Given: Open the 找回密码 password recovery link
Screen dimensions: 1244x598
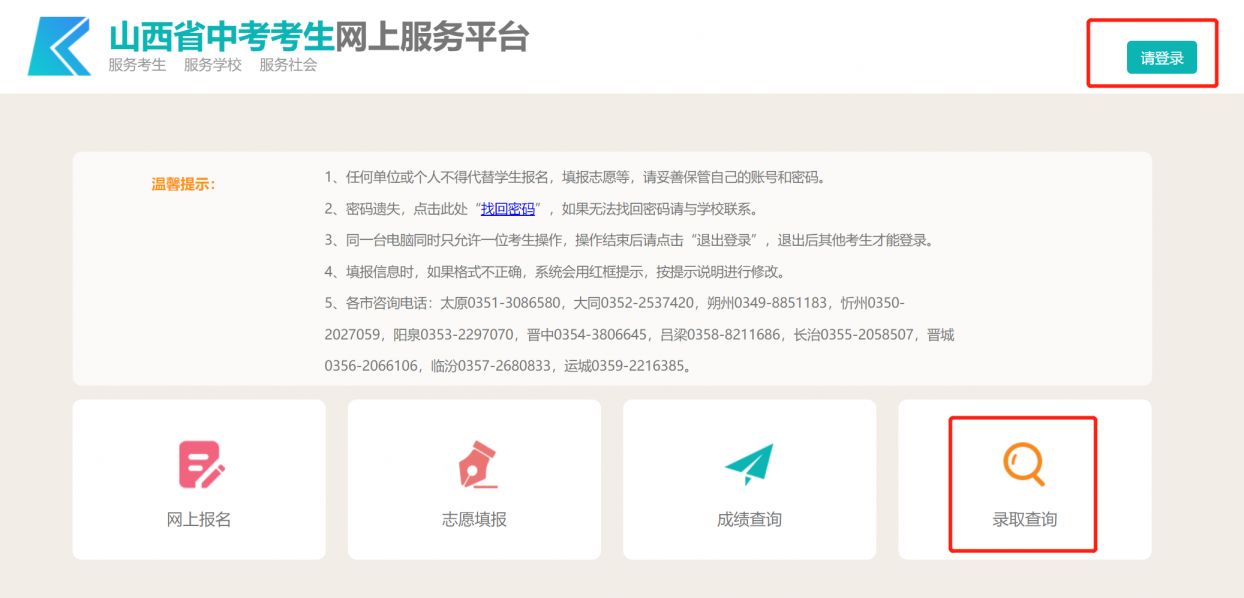Looking at the screenshot, I should click(x=508, y=209).
